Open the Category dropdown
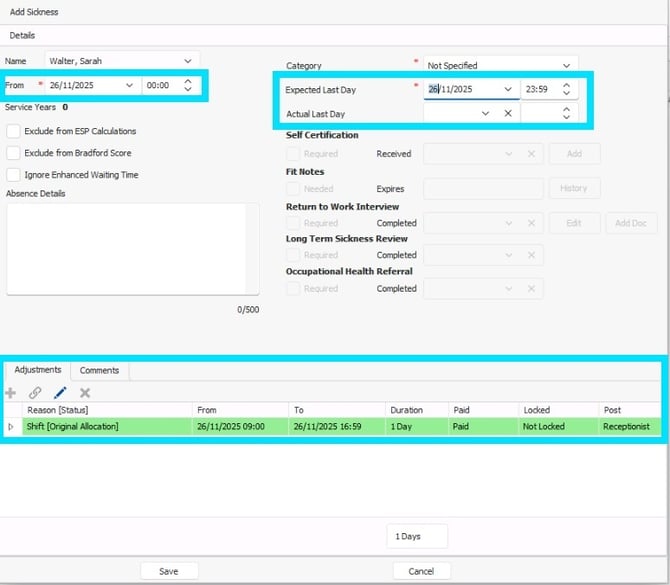670x585 pixels. coord(567,65)
